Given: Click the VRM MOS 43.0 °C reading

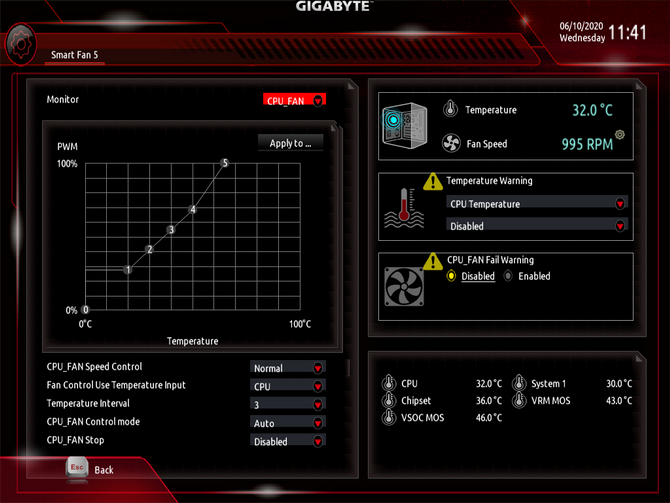Looking at the screenshot, I should pos(619,400).
